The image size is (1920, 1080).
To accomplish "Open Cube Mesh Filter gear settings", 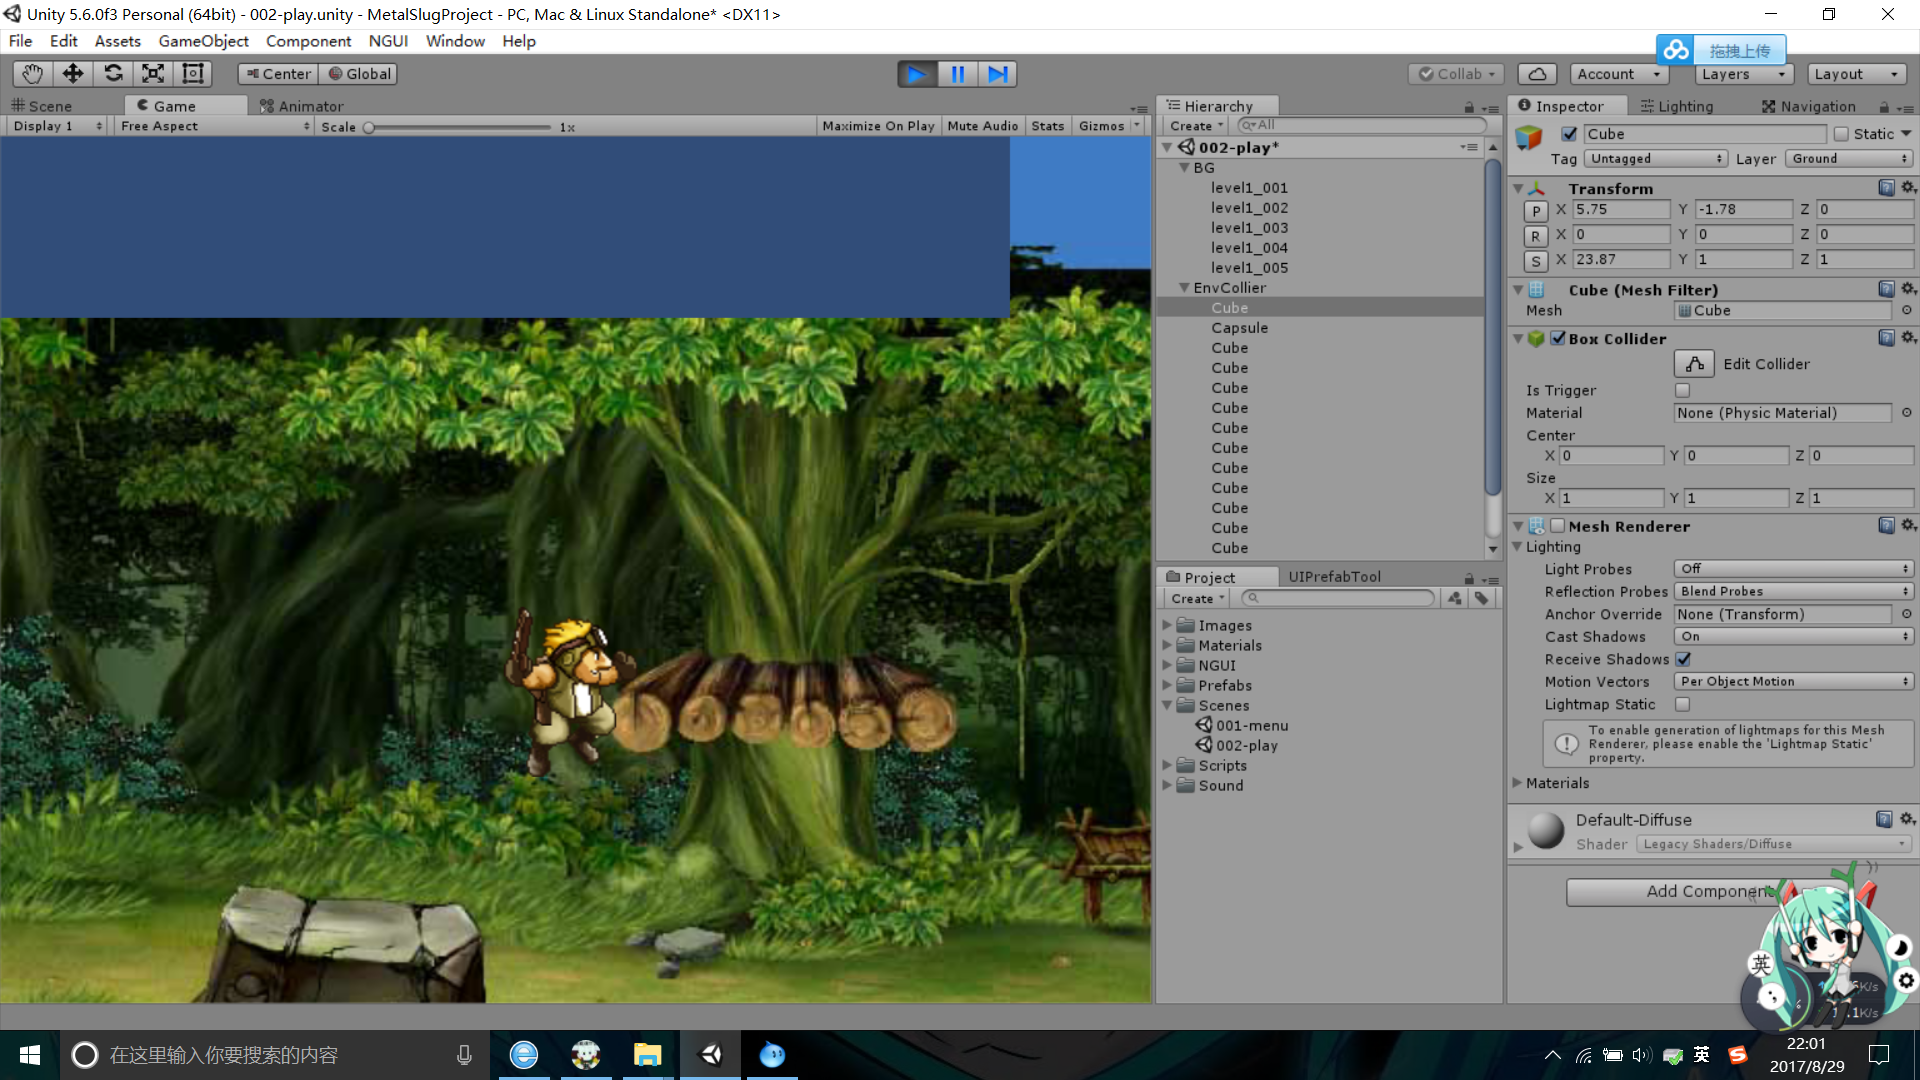I will pos(1908,289).
